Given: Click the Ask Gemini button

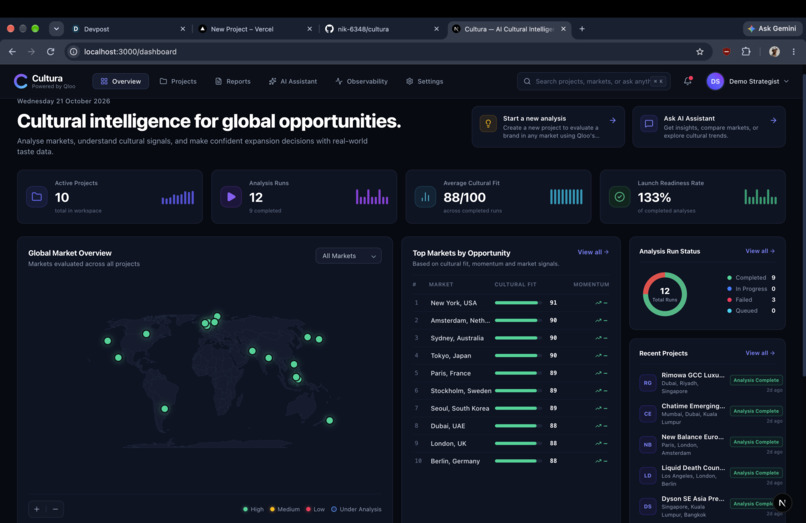Looking at the screenshot, I should (772, 29).
